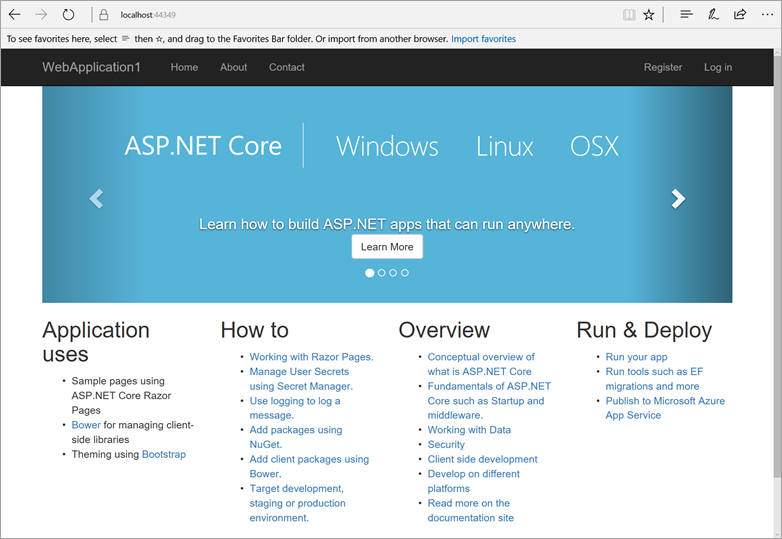Click the 'Application uses' heading
The width and height of the screenshot is (782, 539).
[x=96, y=342]
